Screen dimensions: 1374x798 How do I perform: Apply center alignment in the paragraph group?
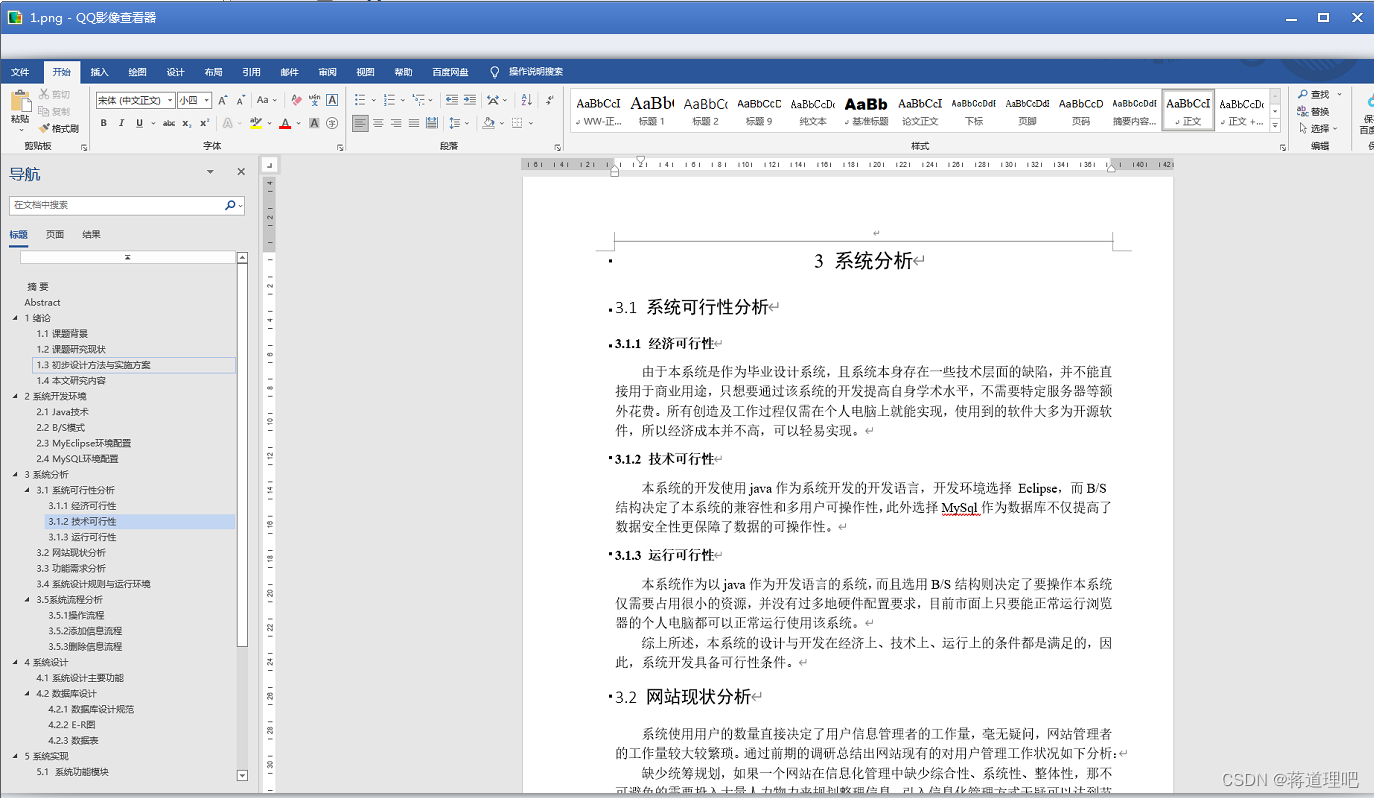tap(376, 122)
